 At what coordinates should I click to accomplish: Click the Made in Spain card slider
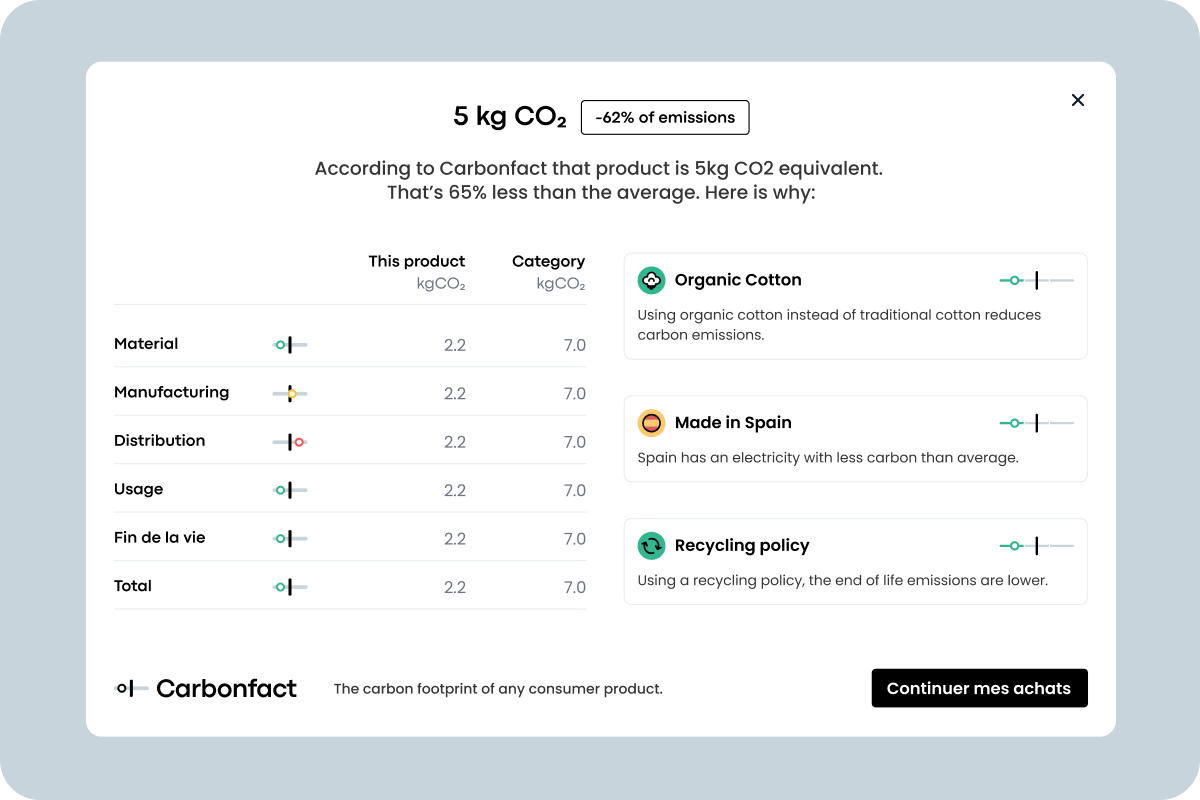click(1036, 424)
